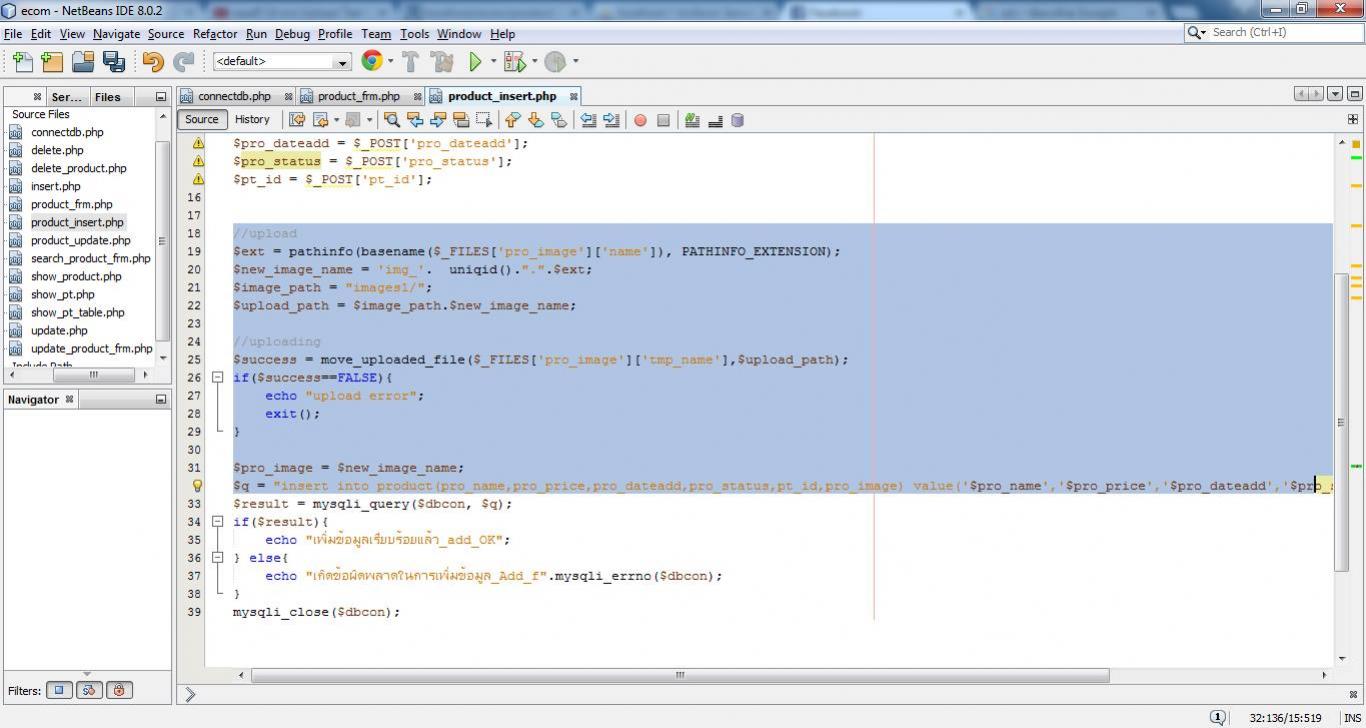The height and width of the screenshot is (728, 1366).
Task: Click the Save All toolbar icon
Action: tap(113, 62)
